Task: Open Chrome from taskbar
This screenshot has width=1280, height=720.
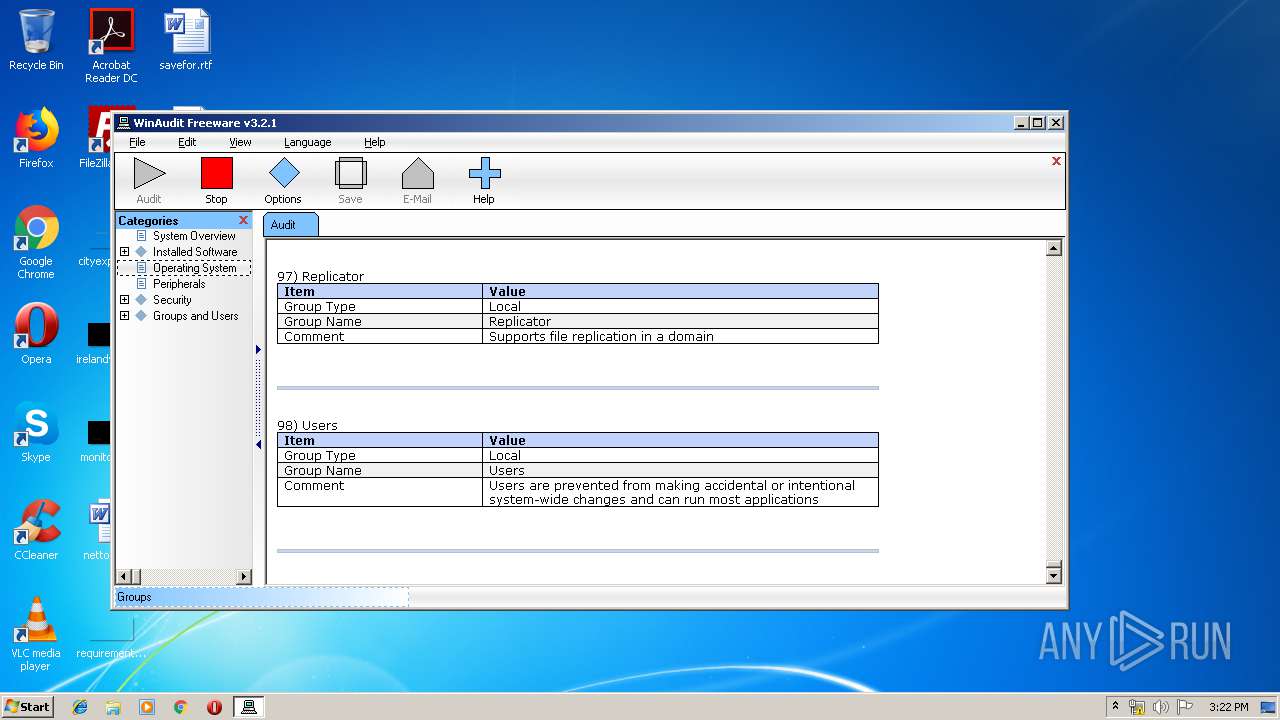Action: pos(180,707)
